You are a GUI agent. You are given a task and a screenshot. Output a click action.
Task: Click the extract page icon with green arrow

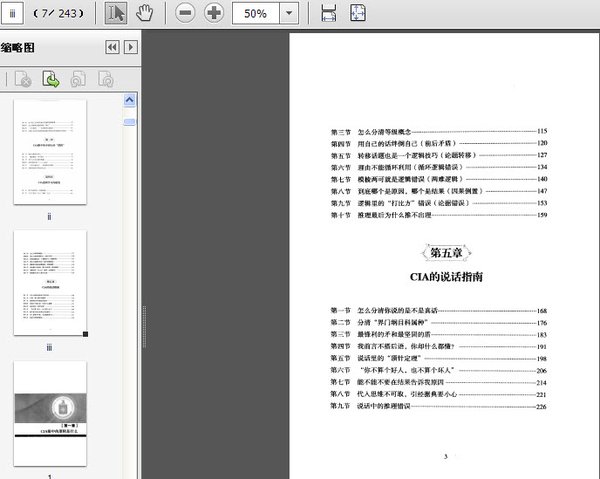[x=51, y=79]
